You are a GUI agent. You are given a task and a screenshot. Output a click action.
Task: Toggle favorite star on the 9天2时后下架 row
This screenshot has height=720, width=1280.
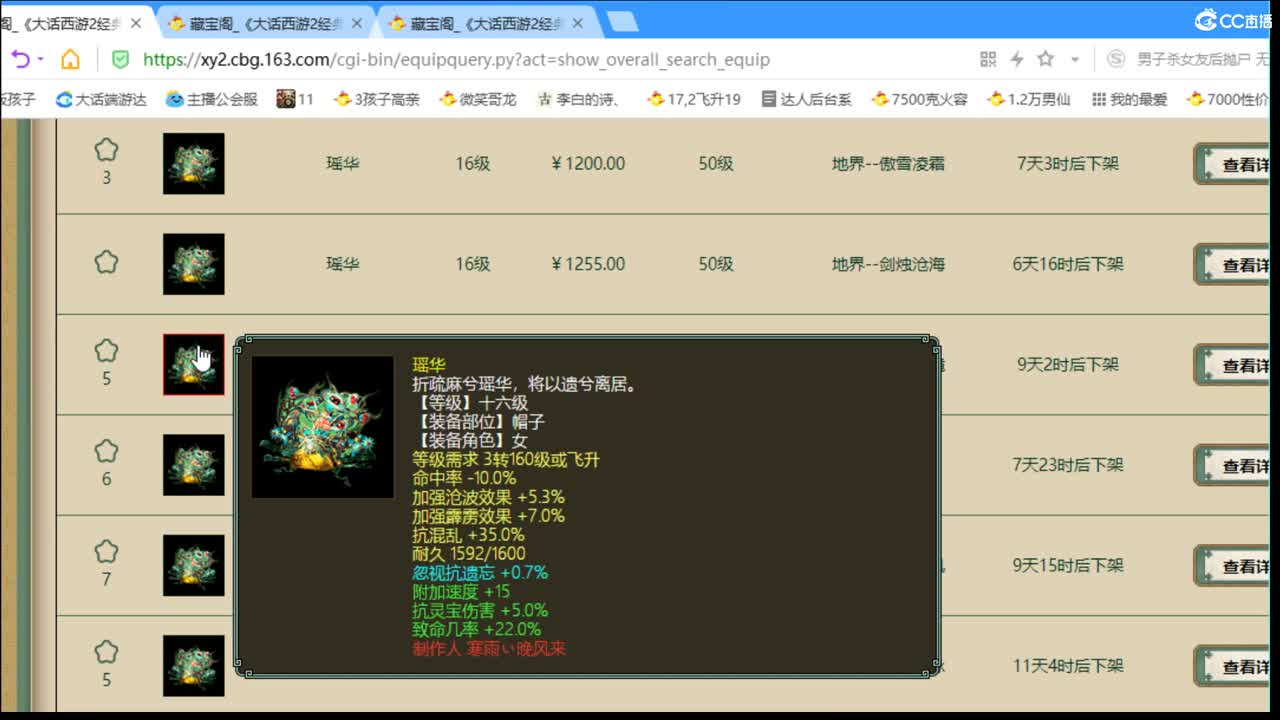point(106,351)
